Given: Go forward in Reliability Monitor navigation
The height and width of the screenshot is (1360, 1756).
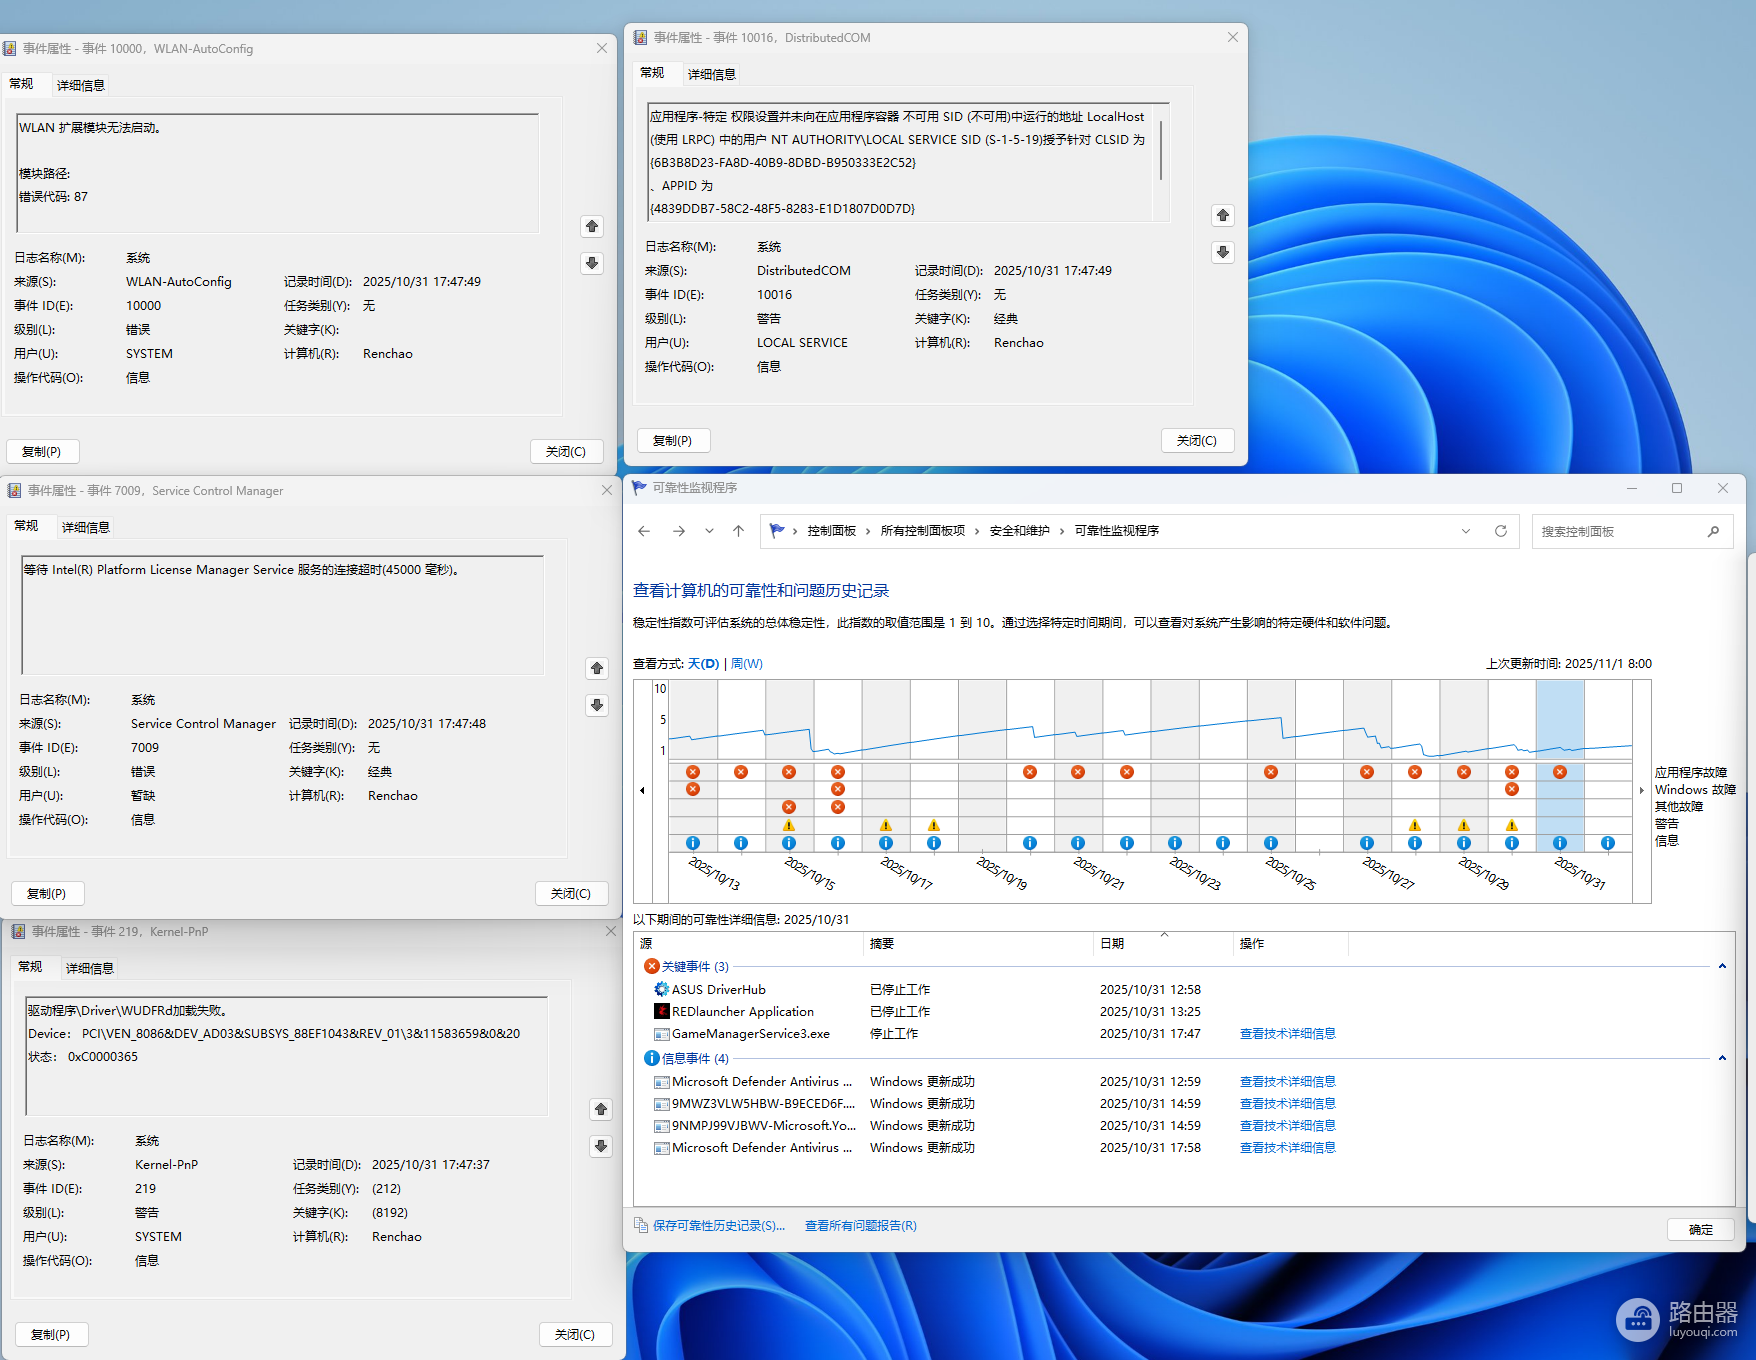Looking at the screenshot, I should (679, 531).
